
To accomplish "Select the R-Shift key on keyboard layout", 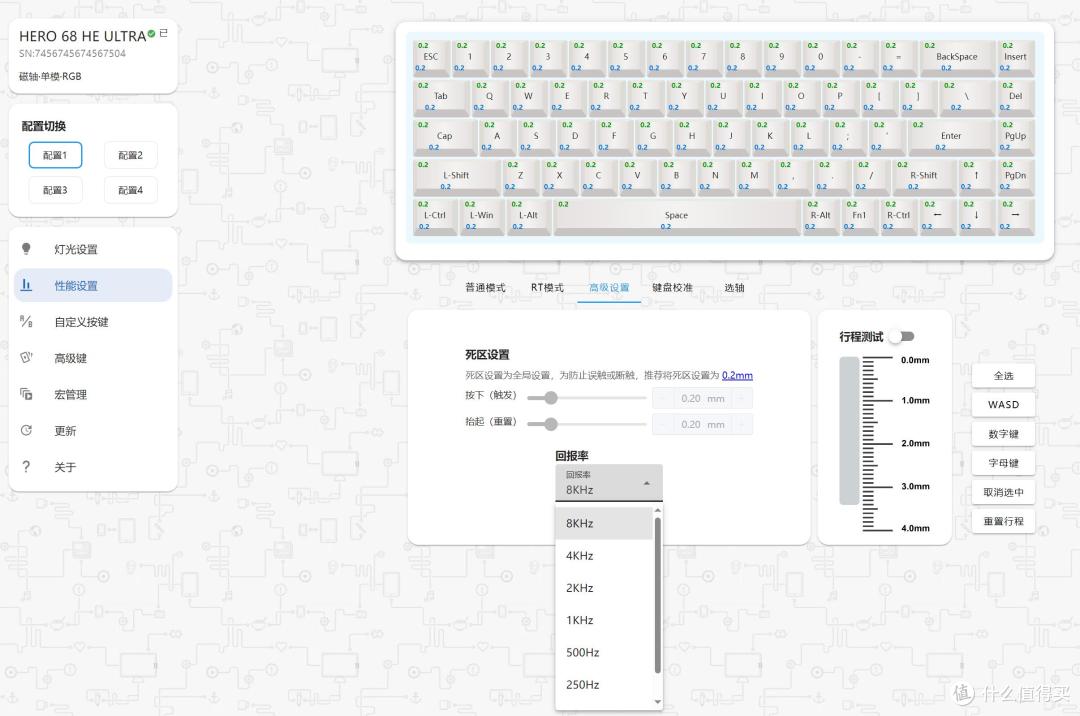I will coord(924,176).
